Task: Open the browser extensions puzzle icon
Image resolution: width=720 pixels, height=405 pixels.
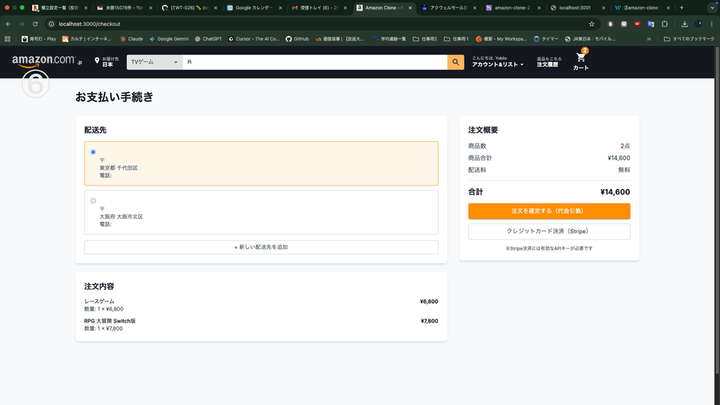Action: pos(664,24)
